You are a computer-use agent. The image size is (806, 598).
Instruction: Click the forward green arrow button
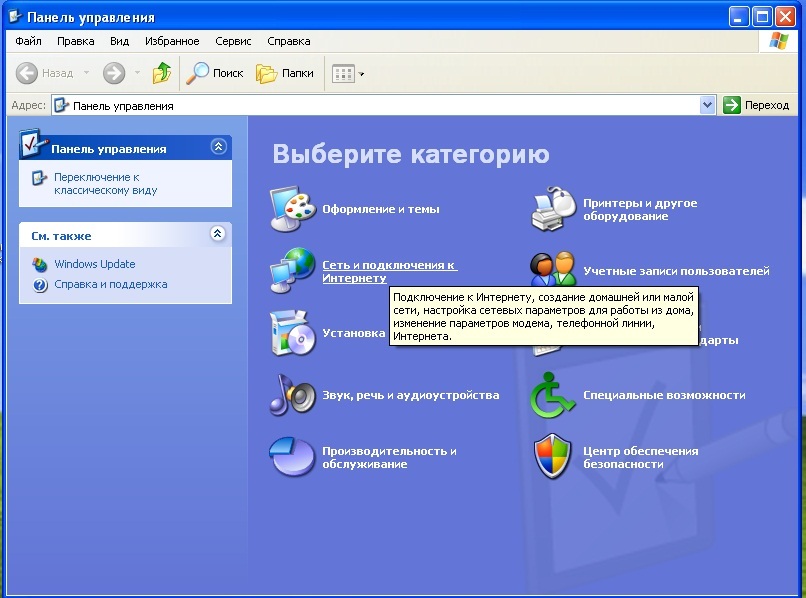[x=114, y=73]
